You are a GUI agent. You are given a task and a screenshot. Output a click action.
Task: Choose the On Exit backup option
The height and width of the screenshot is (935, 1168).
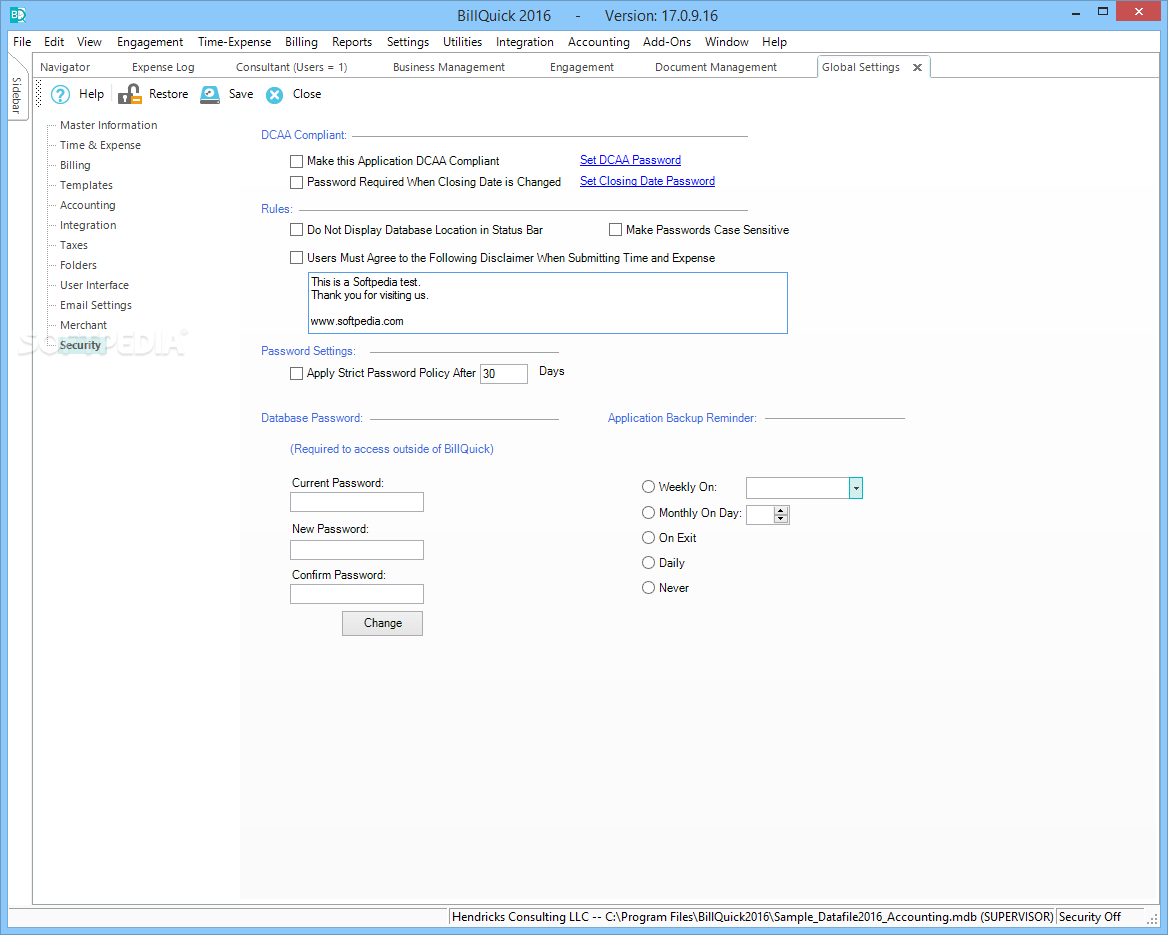pyautogui.click(x=648, y=538)
